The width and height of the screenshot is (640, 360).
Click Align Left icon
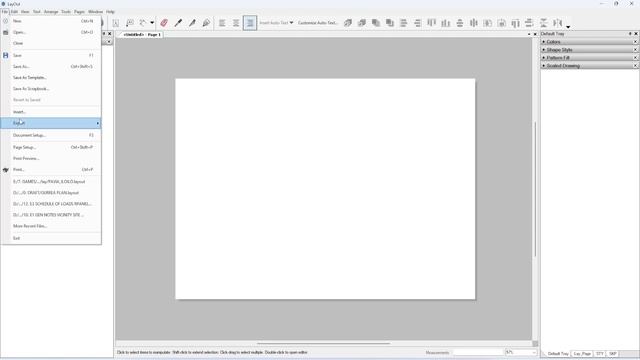tap(404, 23)
